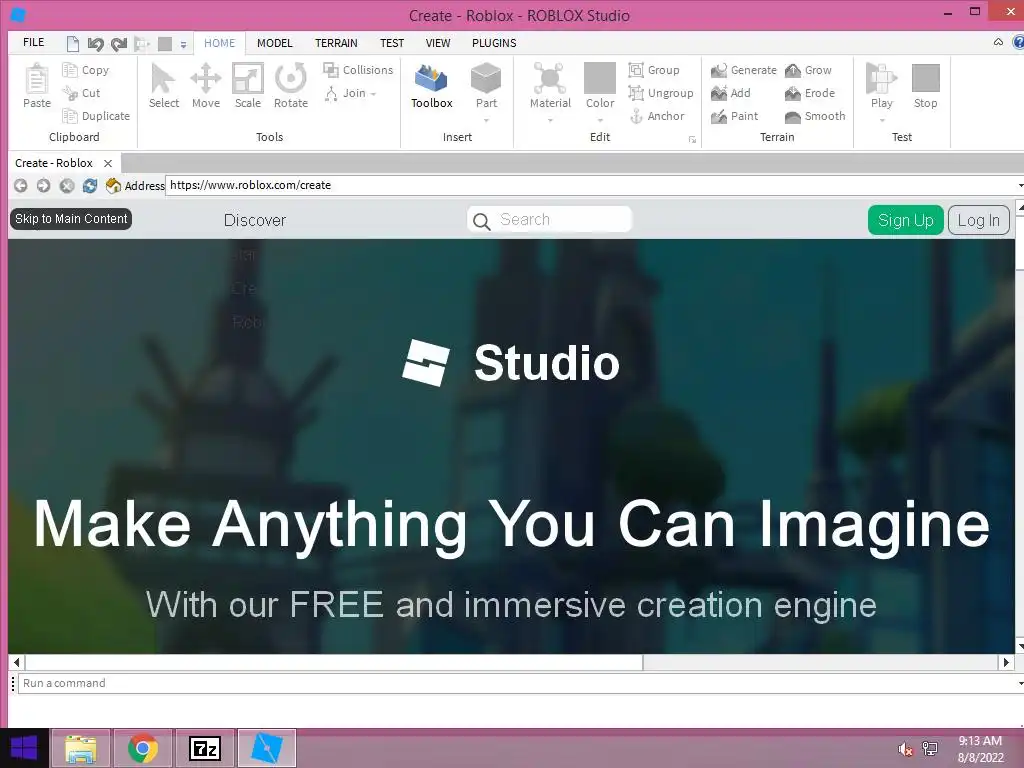Click the Add terrain tool
This screenshot has height=768, width=1024.
tap(719, 93)
